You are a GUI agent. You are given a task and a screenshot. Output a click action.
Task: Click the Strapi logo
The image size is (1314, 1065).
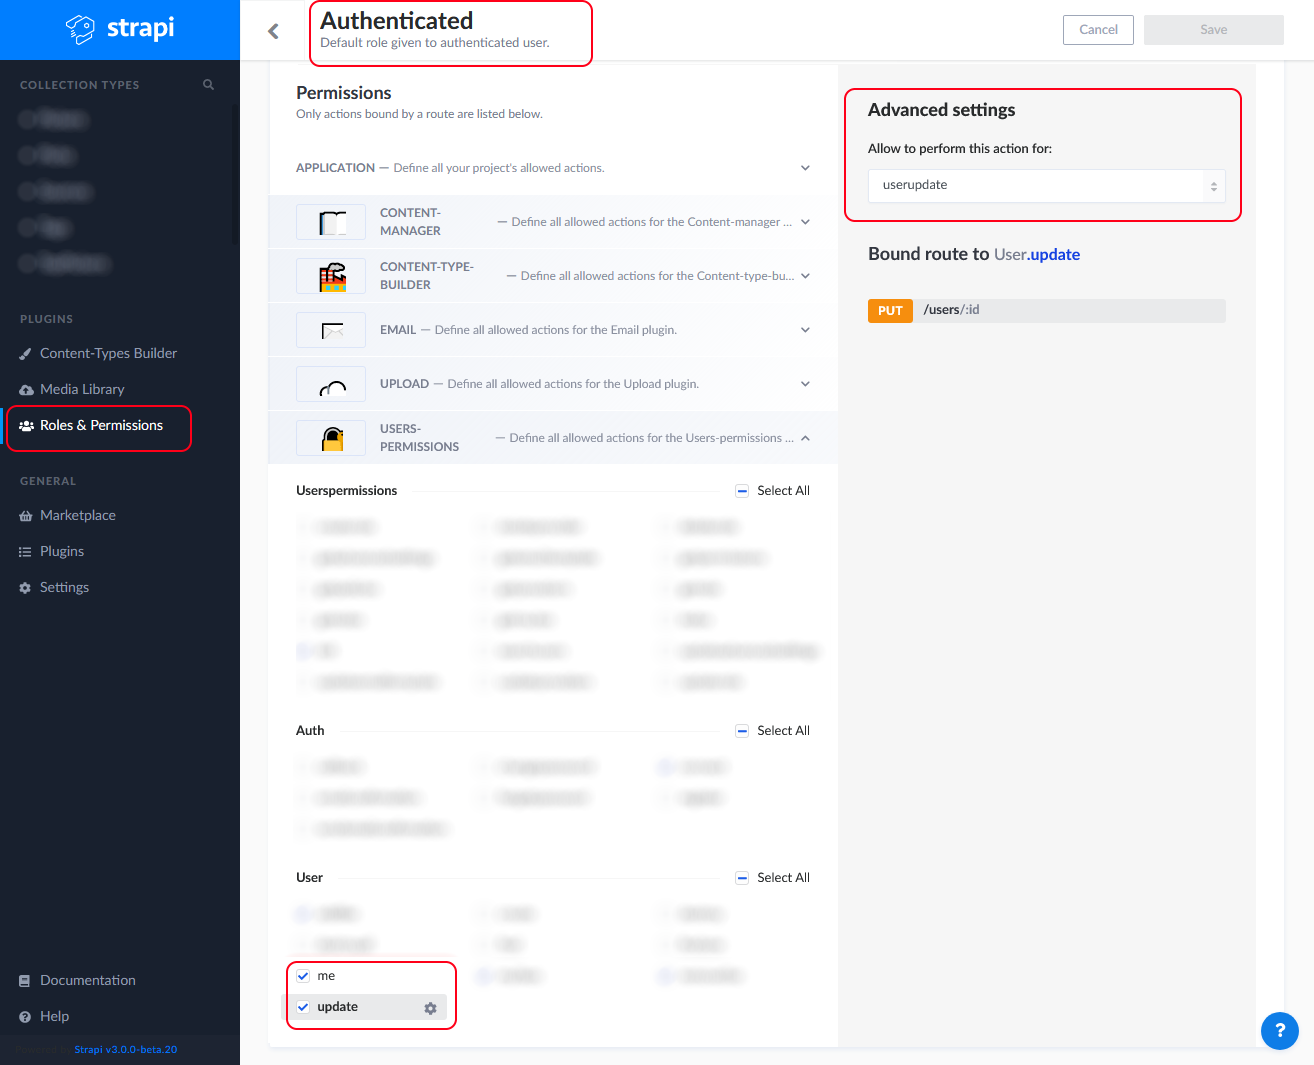pyautogui.click(x=120, y=29)
